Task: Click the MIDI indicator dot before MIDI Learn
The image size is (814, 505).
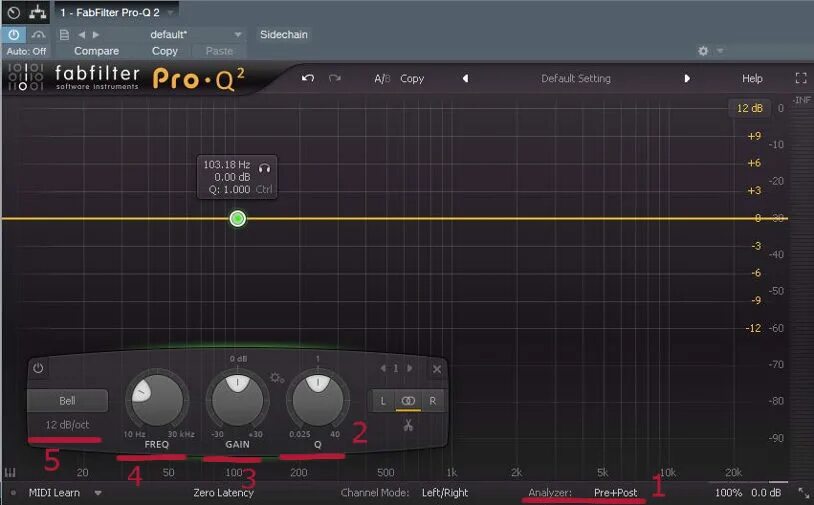Action: (13, 493)
